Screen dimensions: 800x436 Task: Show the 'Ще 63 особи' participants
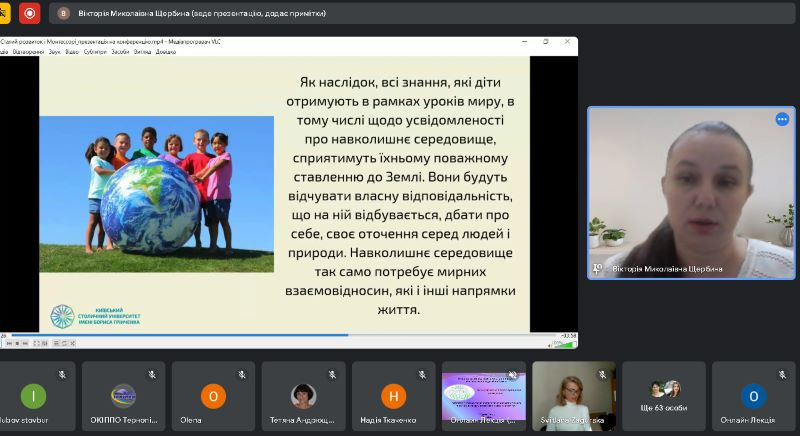[664, 396]
